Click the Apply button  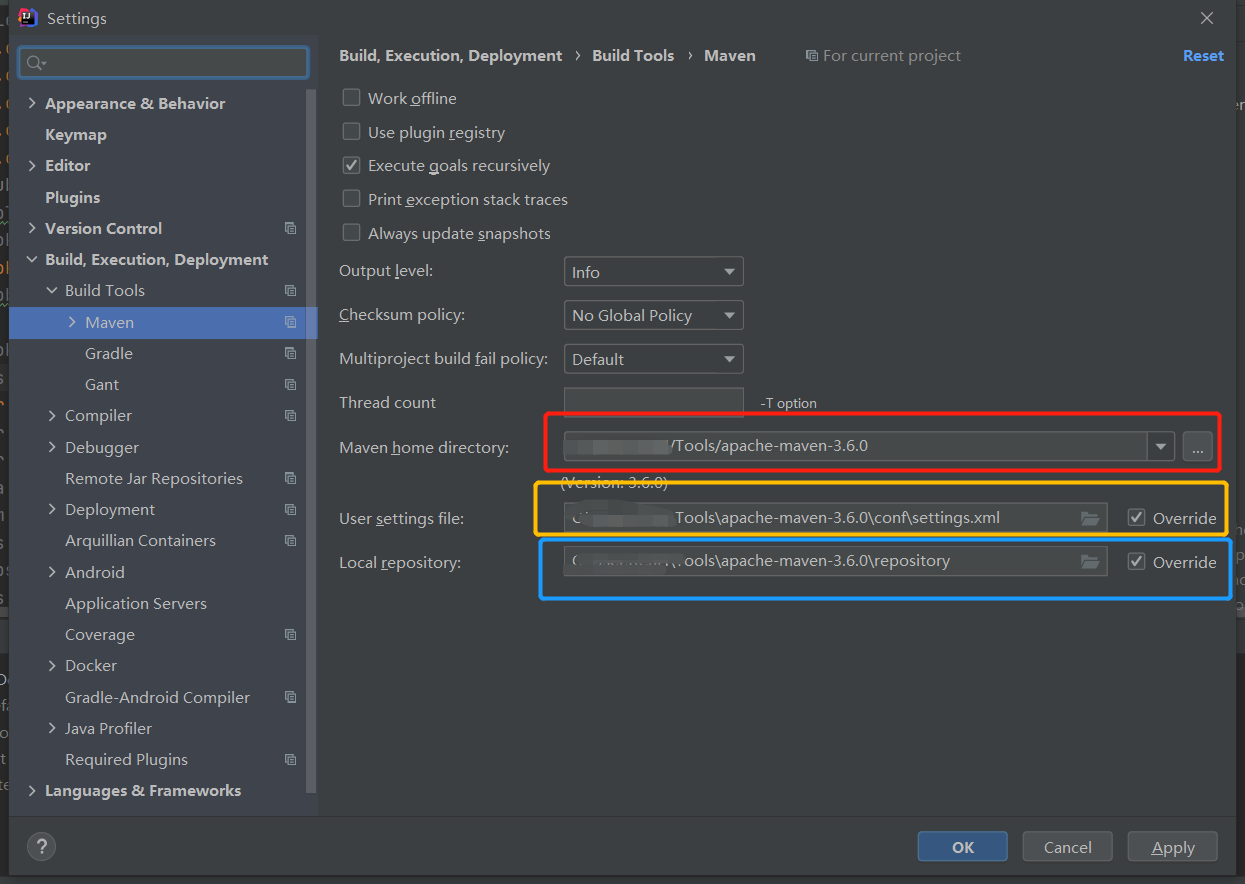[1173, 847]
